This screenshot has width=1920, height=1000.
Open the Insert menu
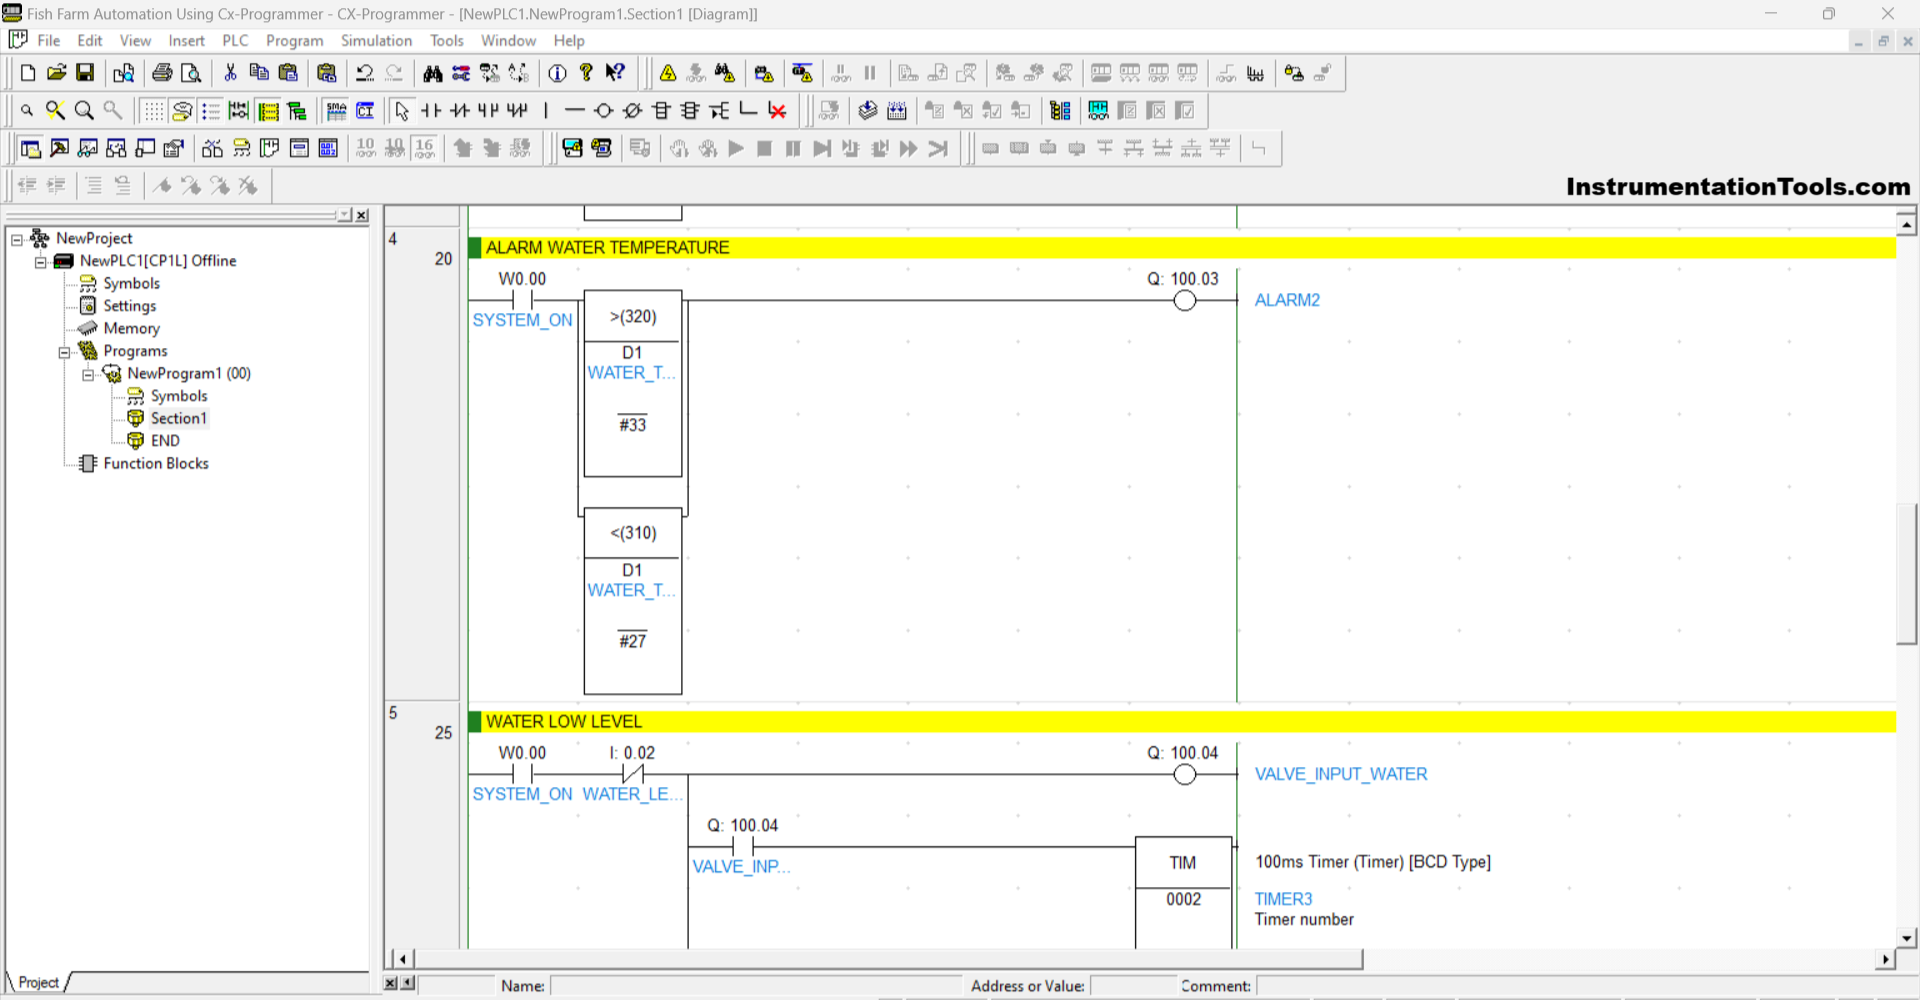pyautogui.click(x=186, y=41)
